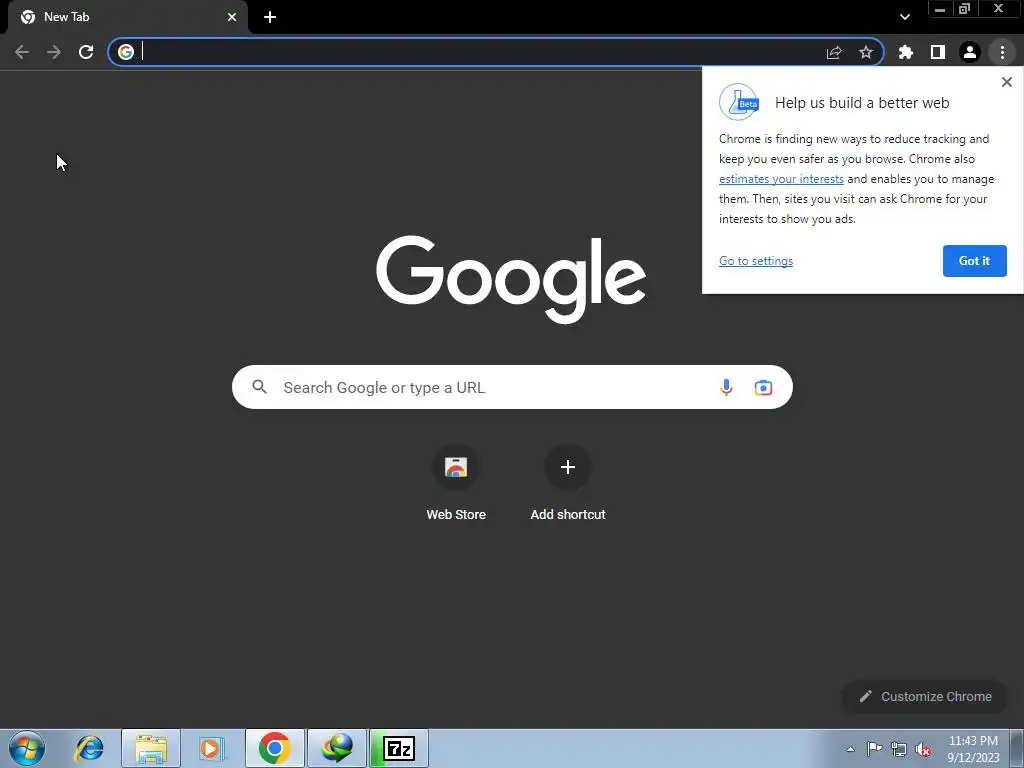Select the Chrome taskbar button

(275, 748)
